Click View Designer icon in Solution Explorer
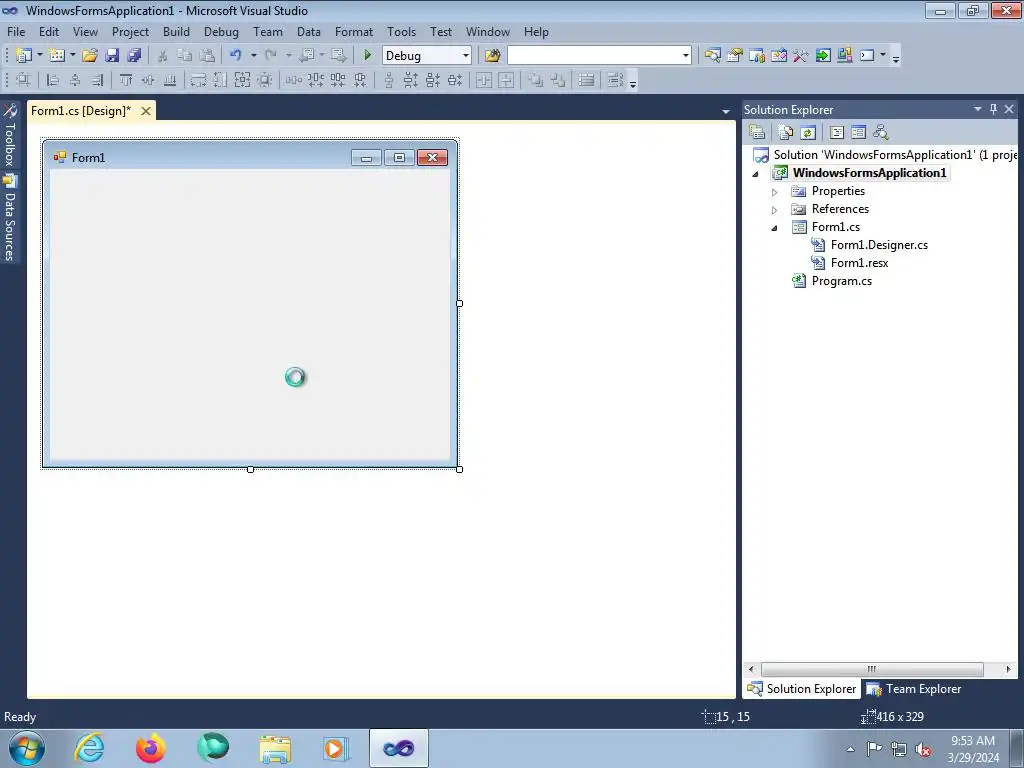 click(x=859, y=133)
